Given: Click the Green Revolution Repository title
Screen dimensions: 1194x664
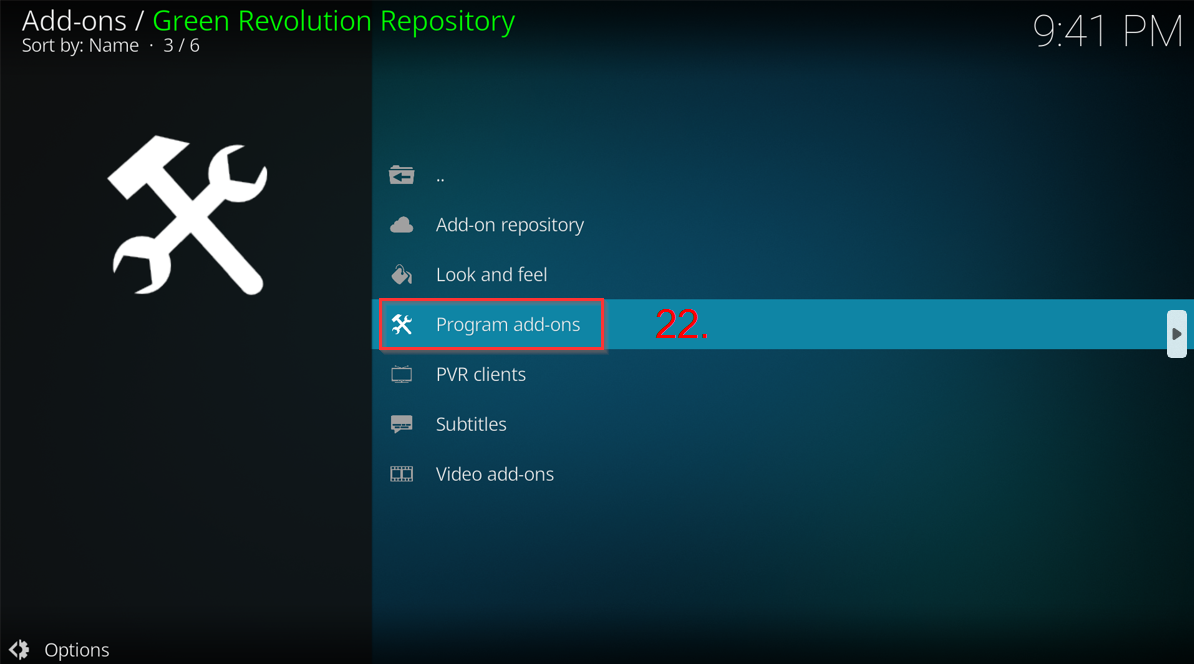Looking at the screenshot, I should (x=334, y=21).
